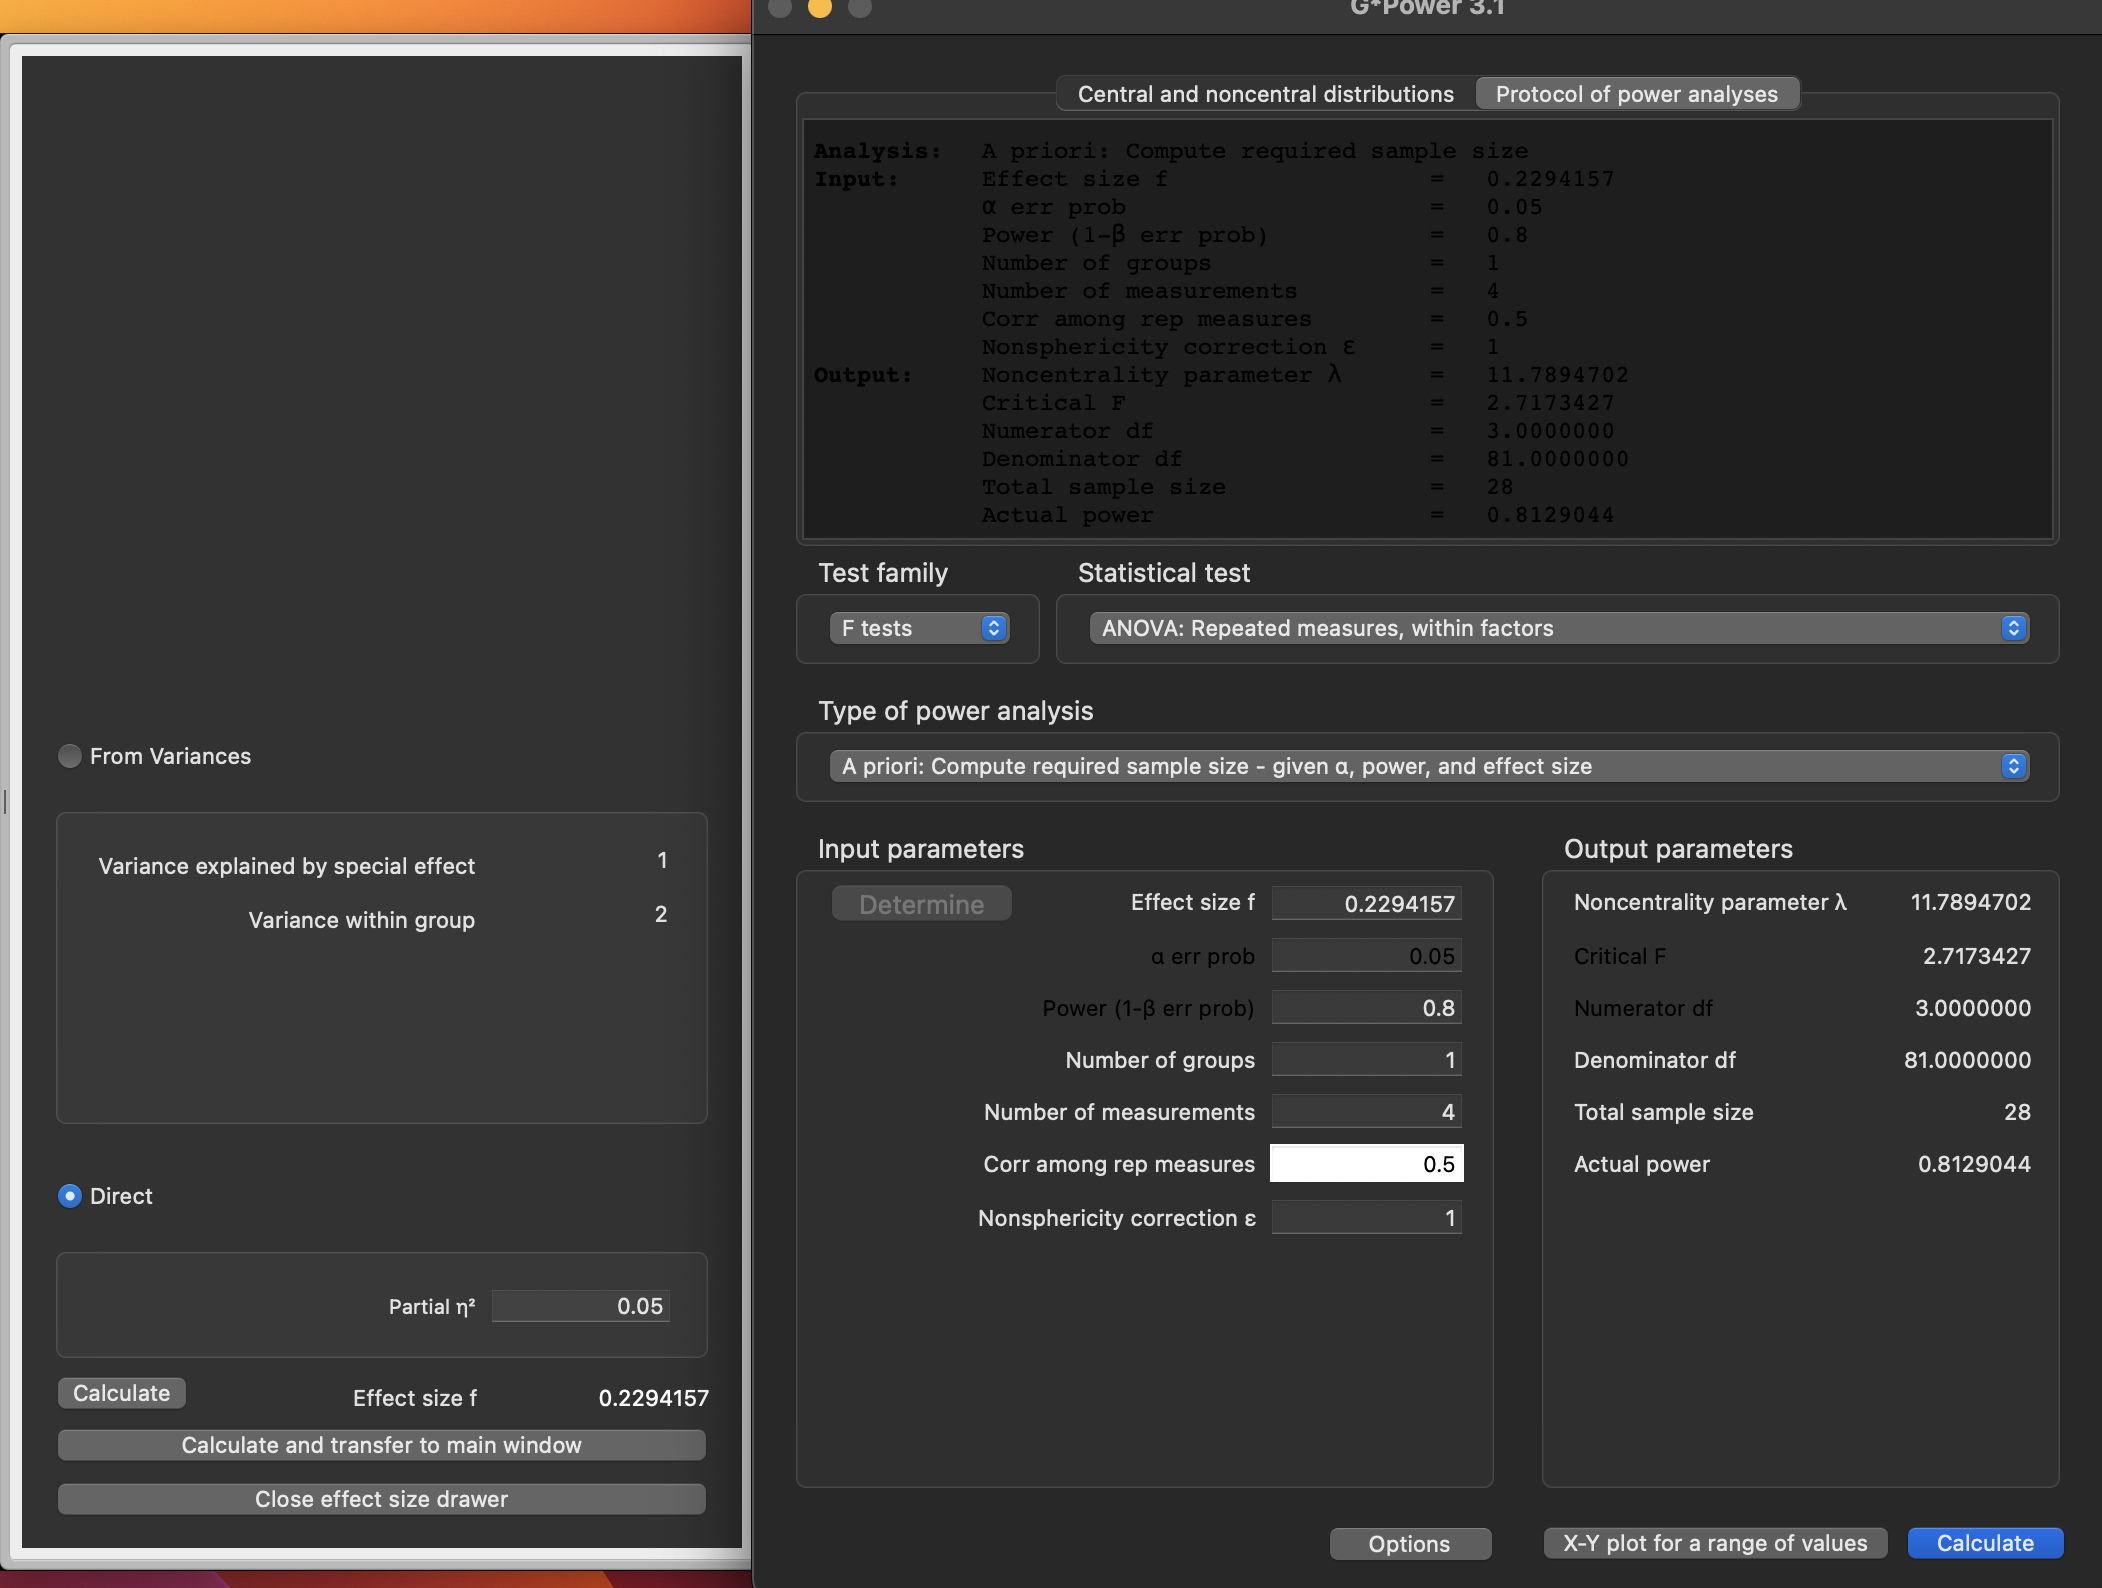2102x1588 pixels.
Task: Click the Nonsphericity correction ε field
Action: 1366,1218
